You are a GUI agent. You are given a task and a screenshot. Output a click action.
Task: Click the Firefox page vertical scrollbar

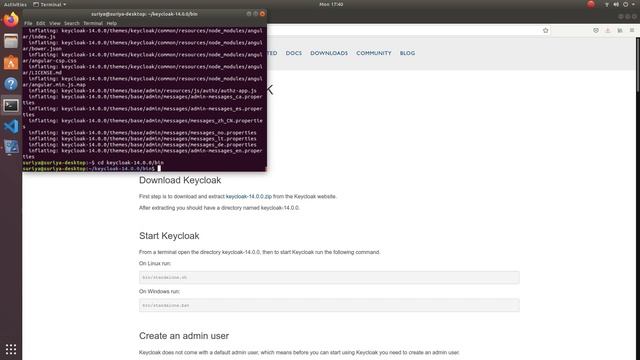pos(638,65)
